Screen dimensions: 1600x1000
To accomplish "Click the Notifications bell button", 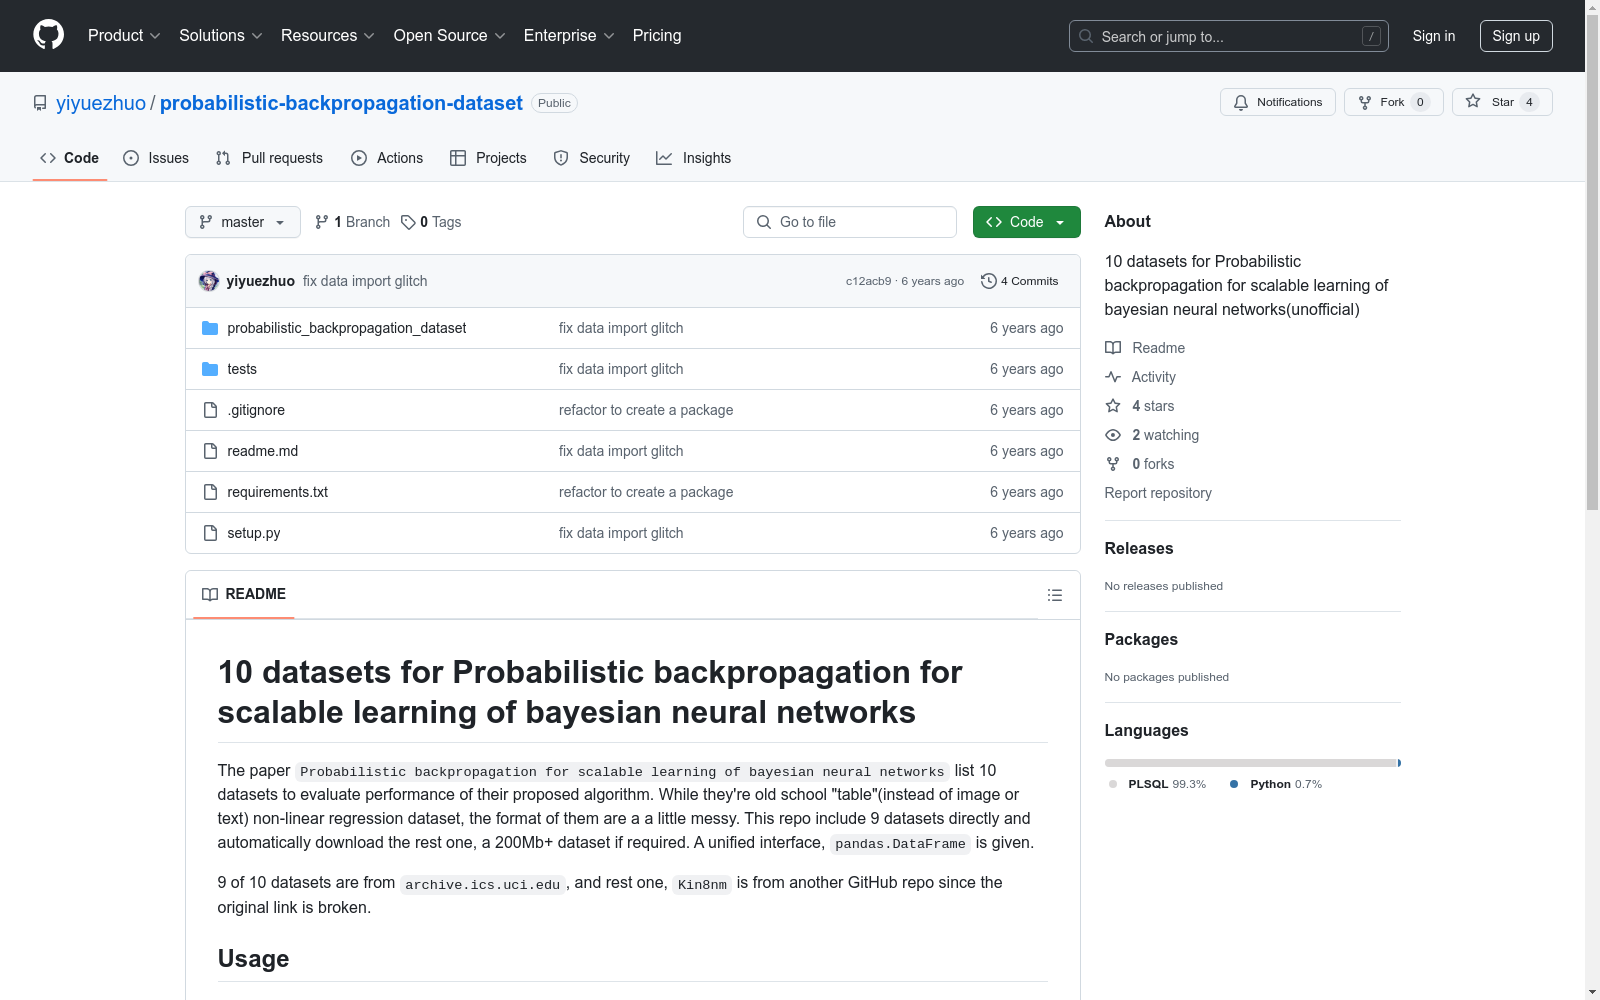I will pyautogui.click(x=1277, y=102).
